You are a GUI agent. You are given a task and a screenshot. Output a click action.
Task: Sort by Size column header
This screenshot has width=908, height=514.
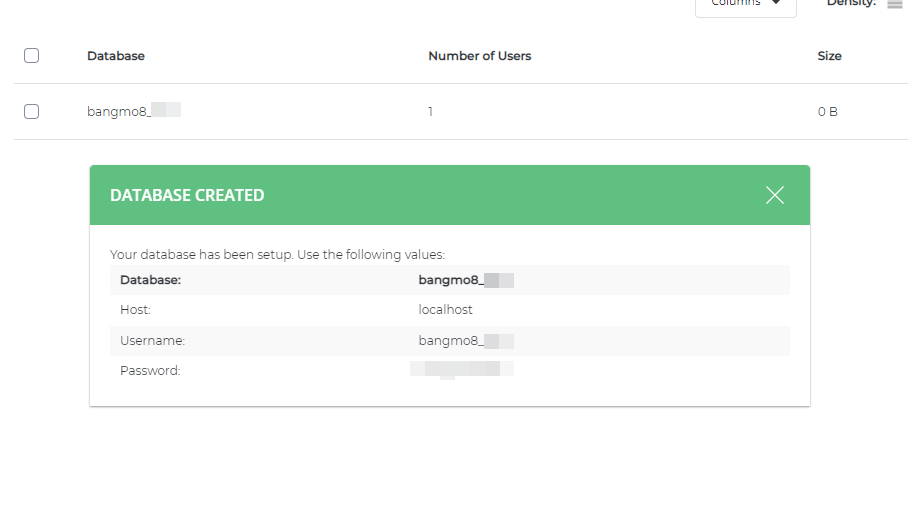pyautogui.click(x=829, y=56)
